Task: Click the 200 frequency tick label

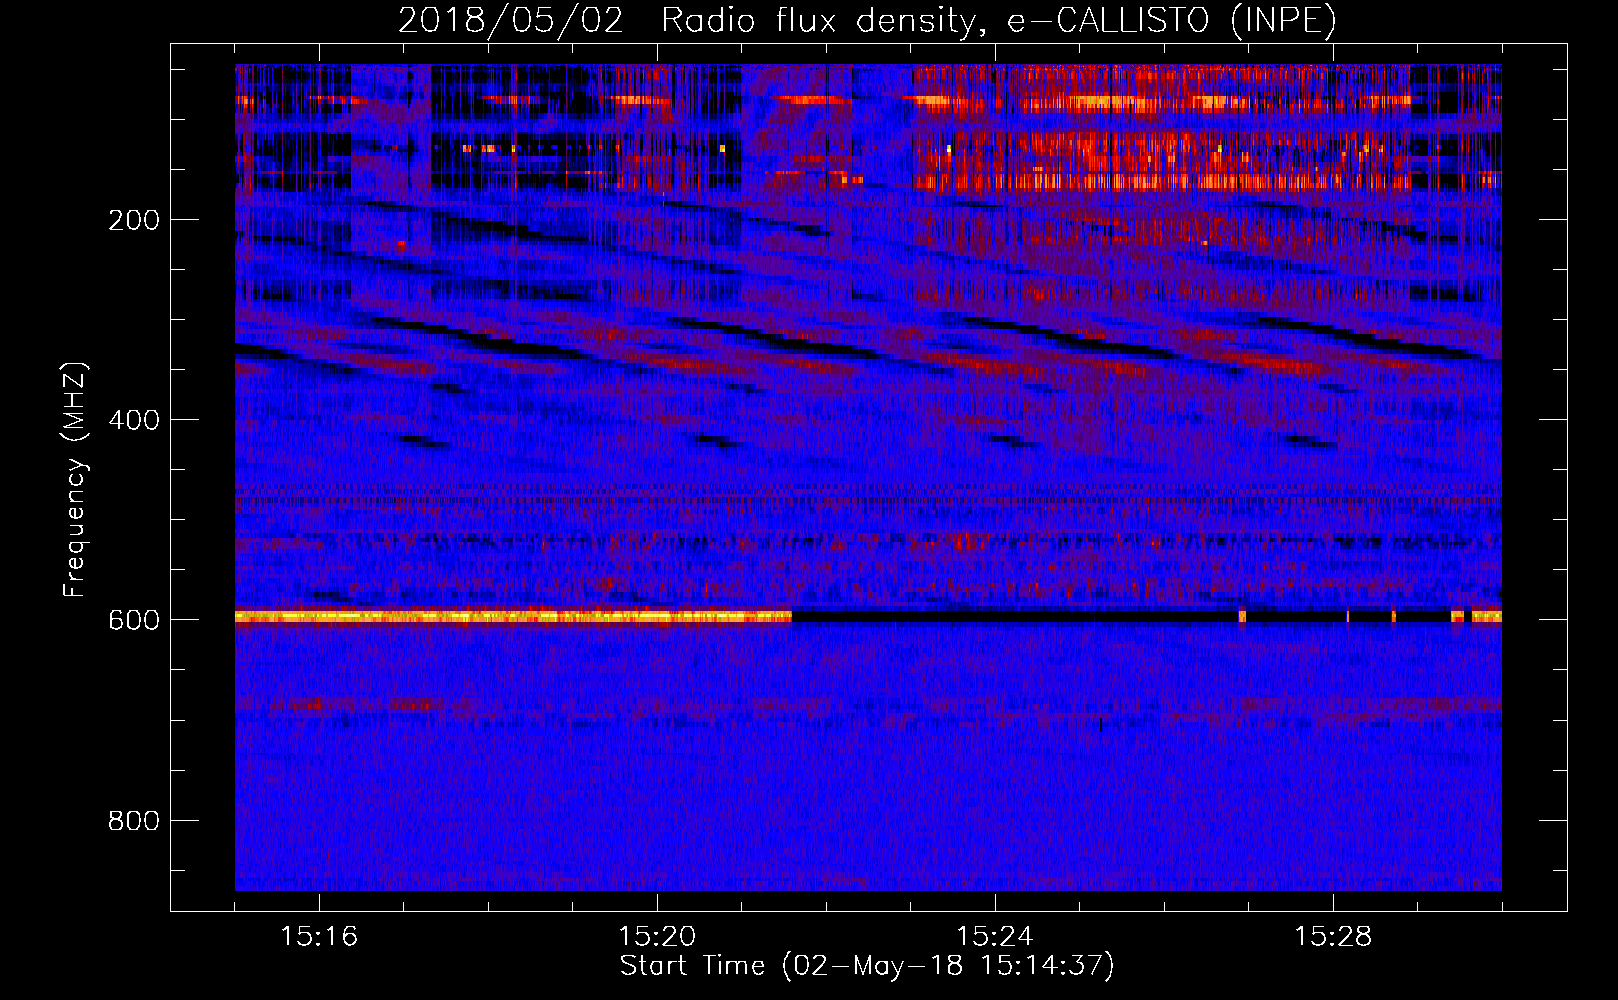Action: click(x=133, y=220)
